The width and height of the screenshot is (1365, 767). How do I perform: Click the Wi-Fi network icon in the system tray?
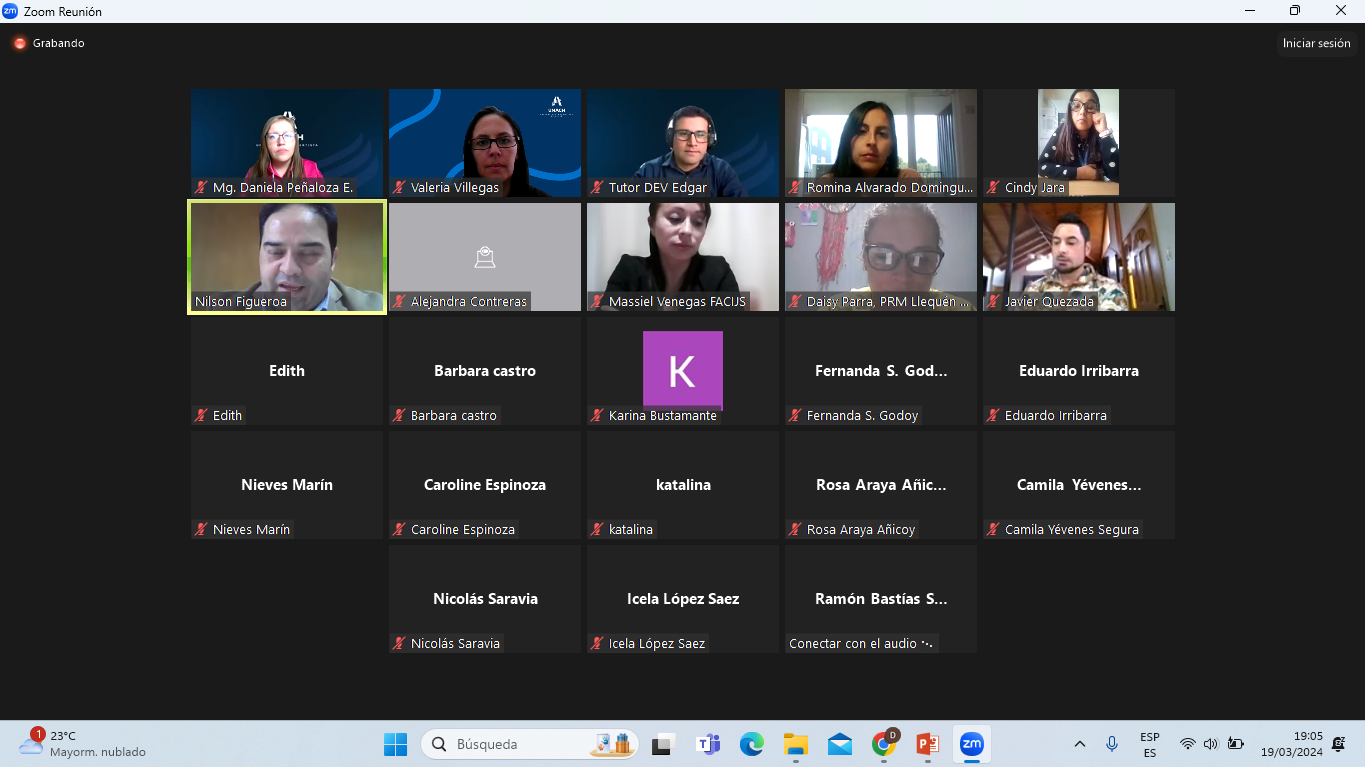click(x=1187, y=744)
